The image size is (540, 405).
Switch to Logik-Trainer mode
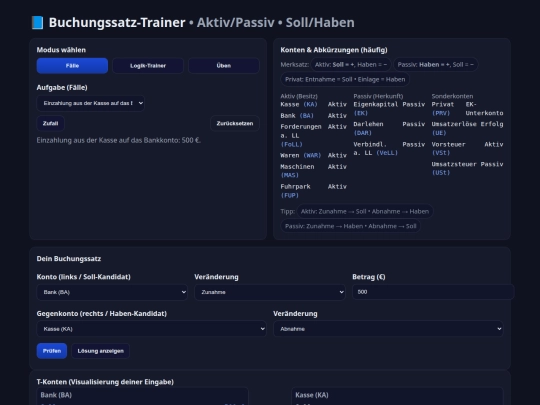coord(148,66)
